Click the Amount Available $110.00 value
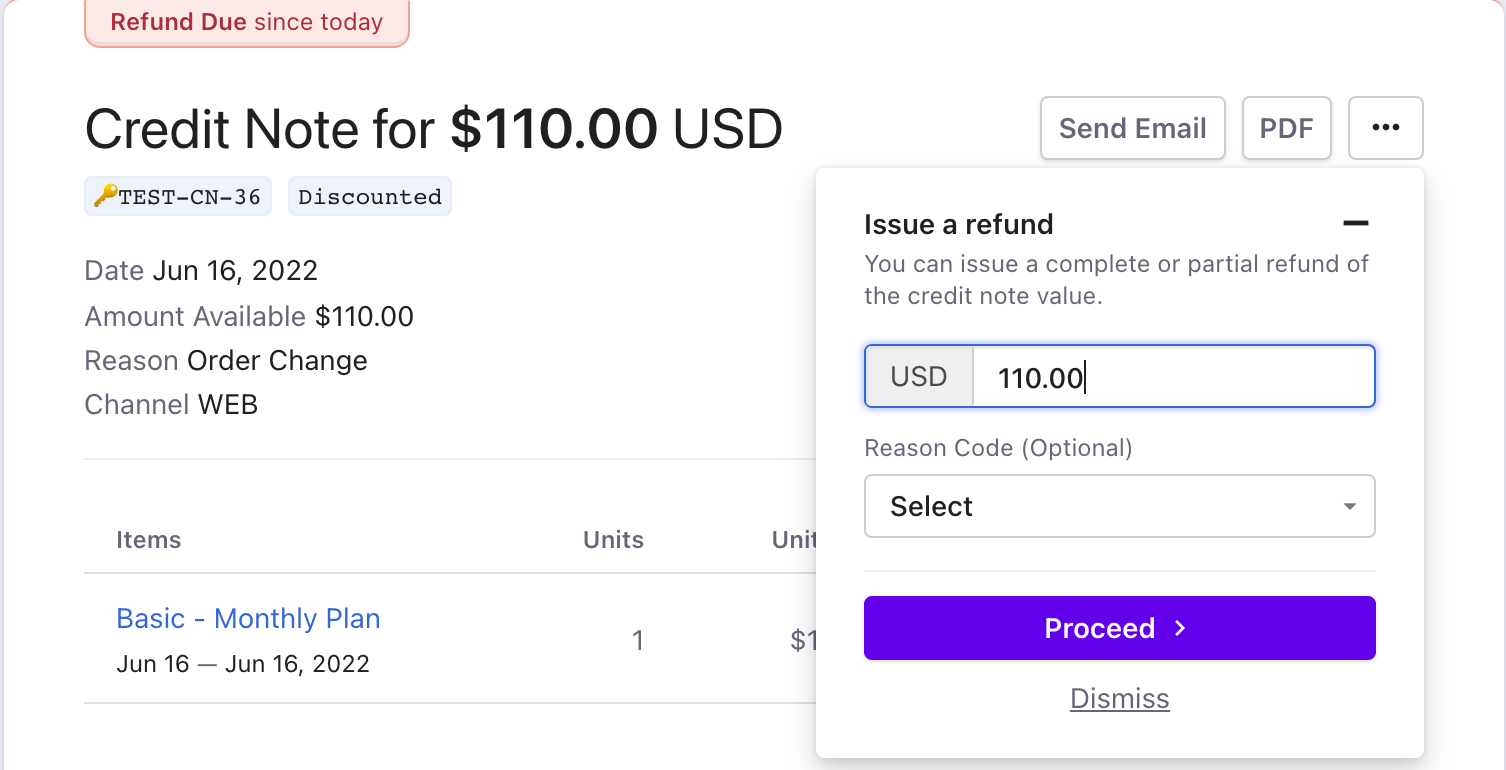1506x770 pixels. (x=364, y=317)
